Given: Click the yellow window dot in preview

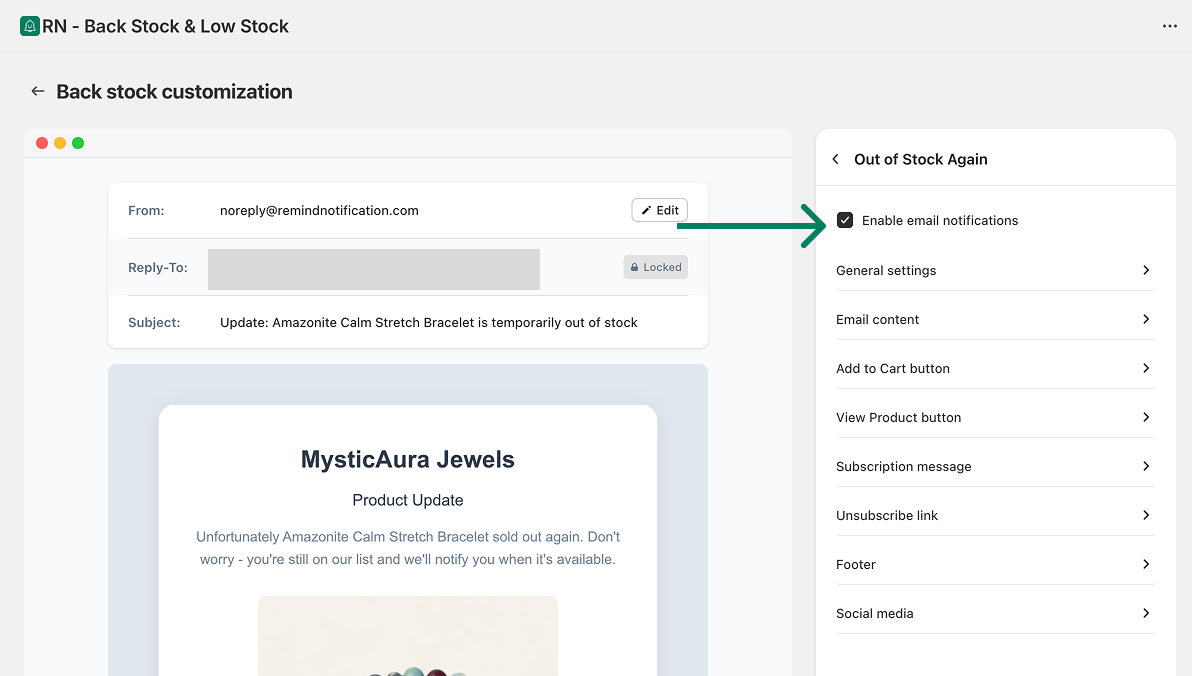Looking at the screenshot, I should pyautogui.click(x=60, y=143).
